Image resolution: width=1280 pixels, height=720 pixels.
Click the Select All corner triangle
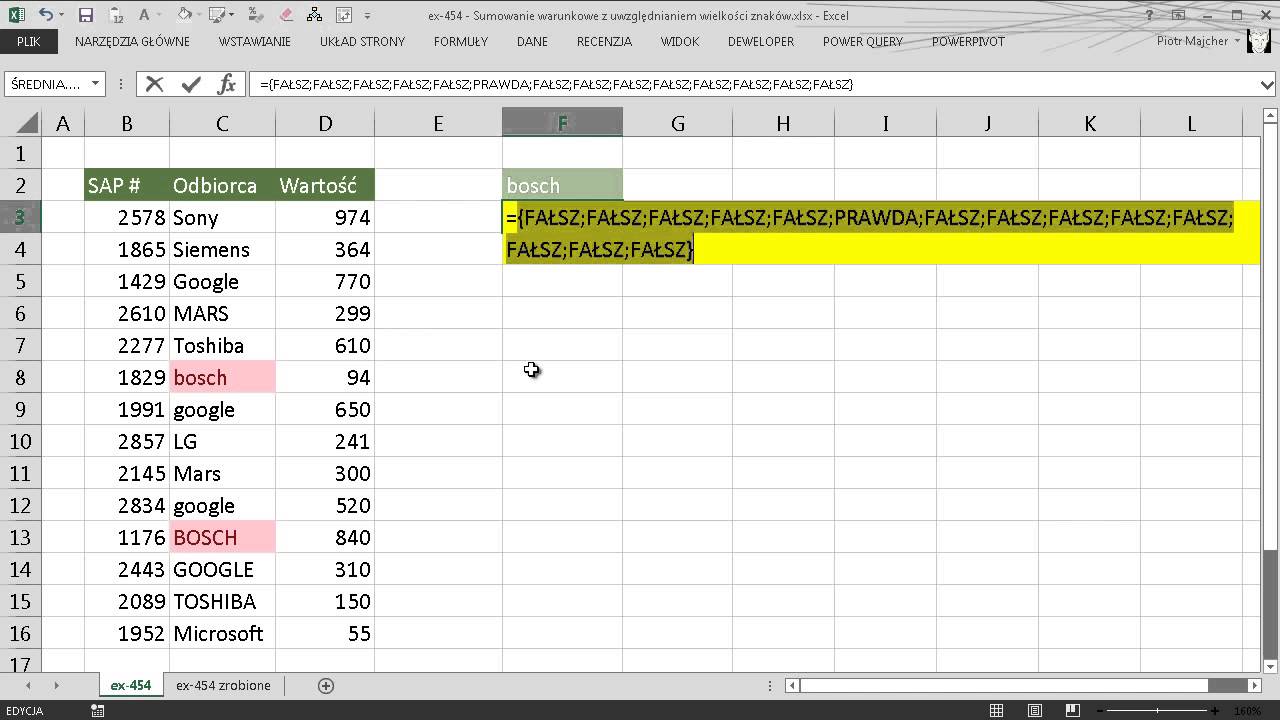pyautogui.click(x=26, y=123)
